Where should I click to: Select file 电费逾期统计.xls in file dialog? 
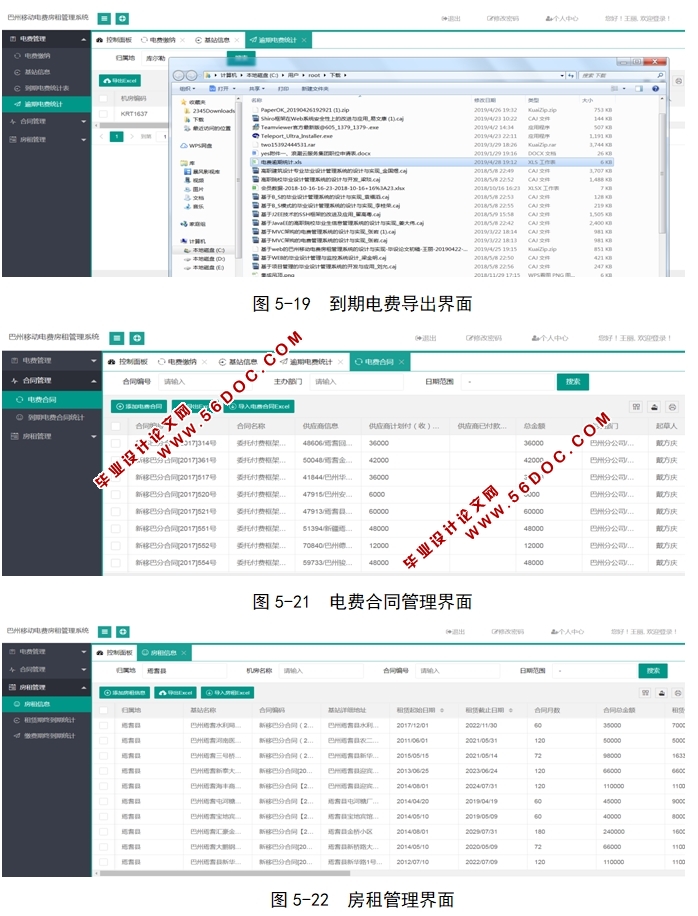click(432, 162)
